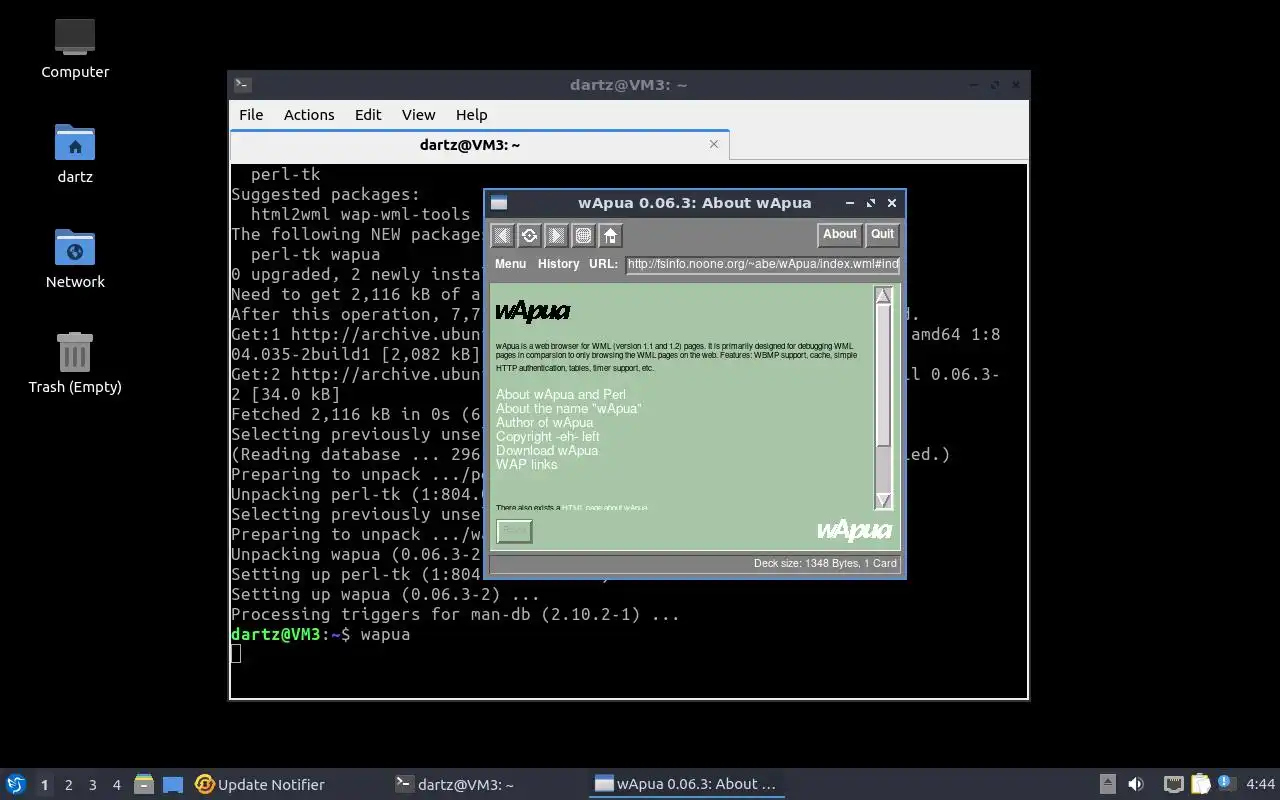Go back using wApua's back arrow icon
This screenshot has height=800, width=1280.
[503, 235]
